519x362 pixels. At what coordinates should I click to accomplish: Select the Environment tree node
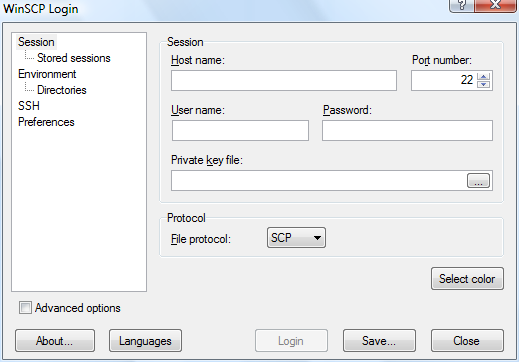tap(47, 74)
